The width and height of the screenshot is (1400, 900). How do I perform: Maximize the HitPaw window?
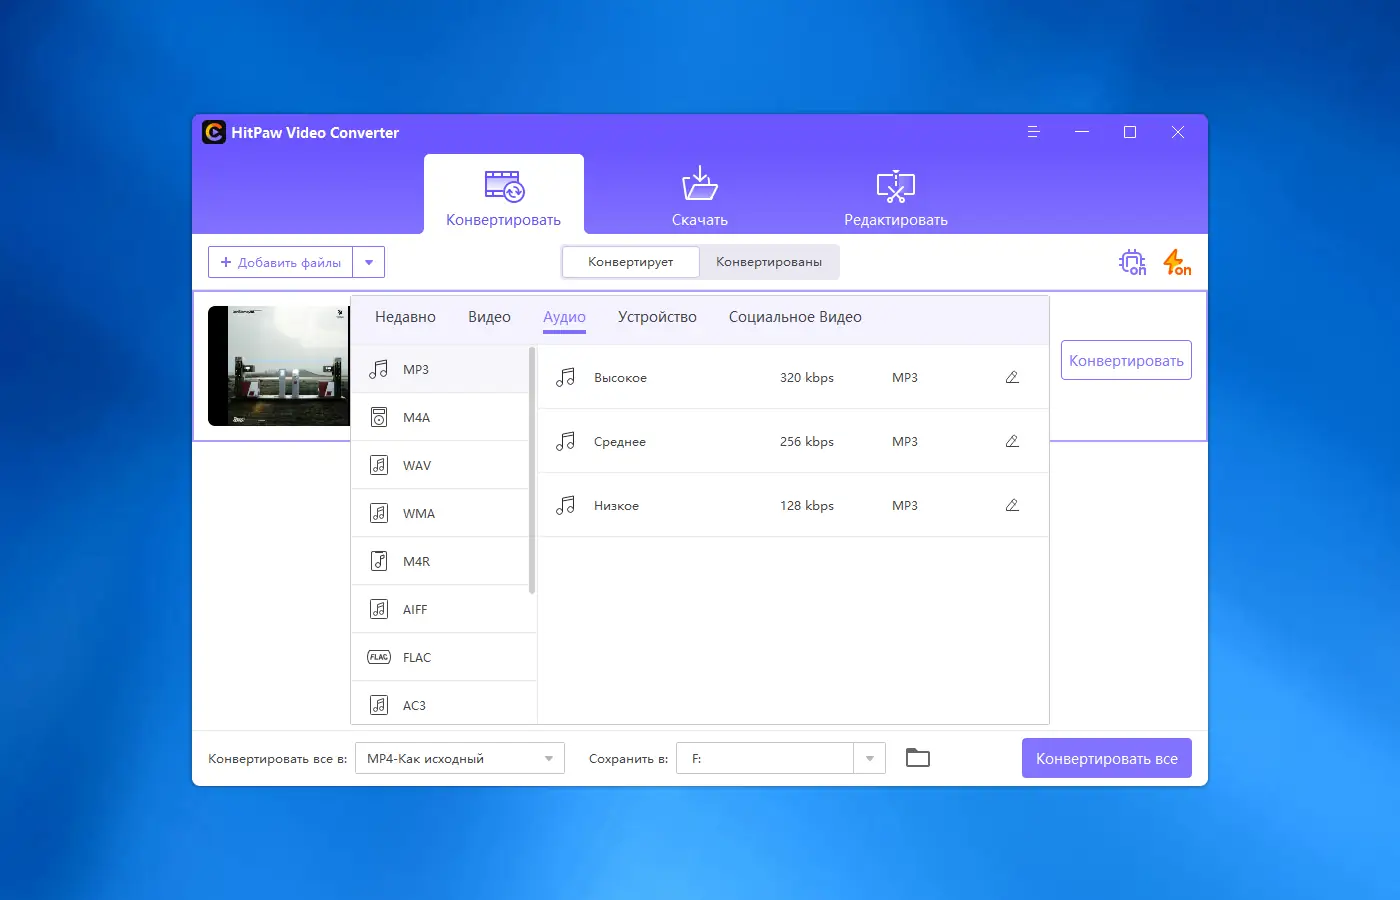point(1130,132)
